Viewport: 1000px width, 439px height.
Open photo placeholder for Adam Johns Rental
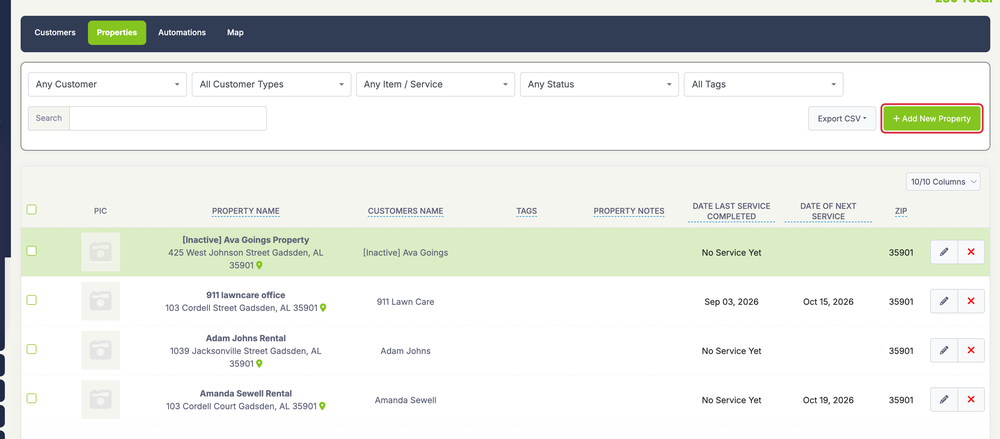point(100,350)
